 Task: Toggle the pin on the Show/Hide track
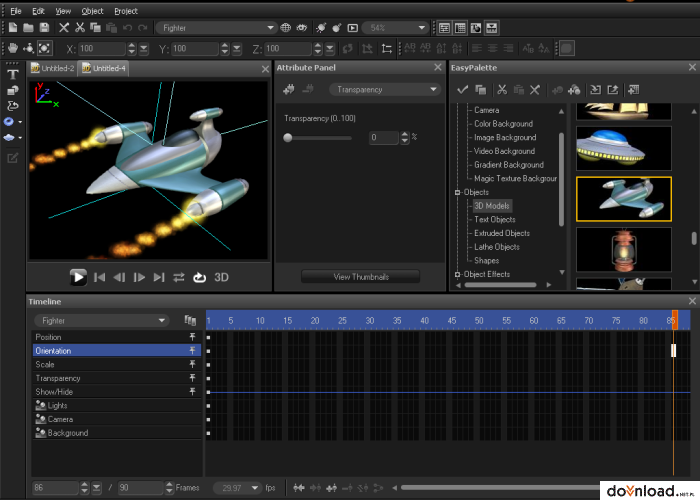tap(192, 392)
